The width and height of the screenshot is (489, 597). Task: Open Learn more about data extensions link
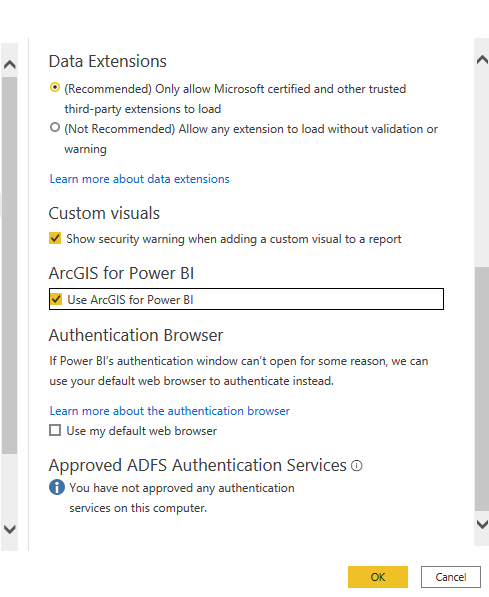pos(140,179)
